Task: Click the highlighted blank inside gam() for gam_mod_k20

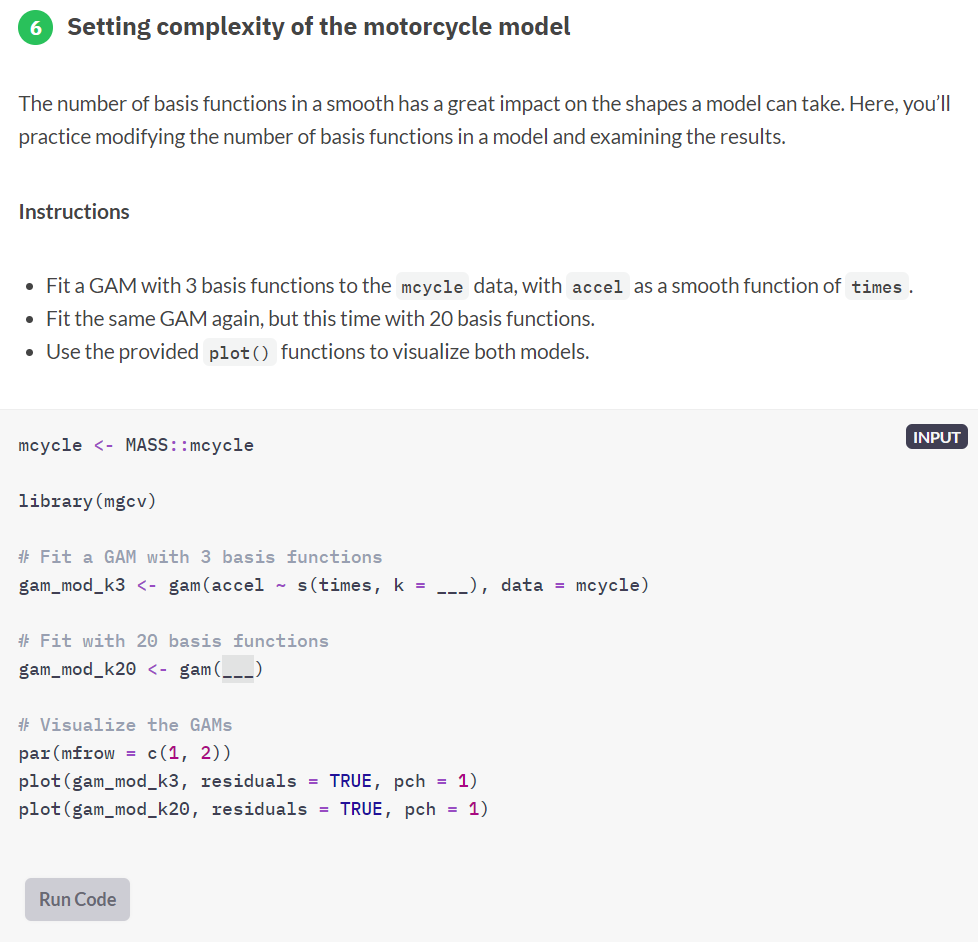Action: tap(239, 670)
